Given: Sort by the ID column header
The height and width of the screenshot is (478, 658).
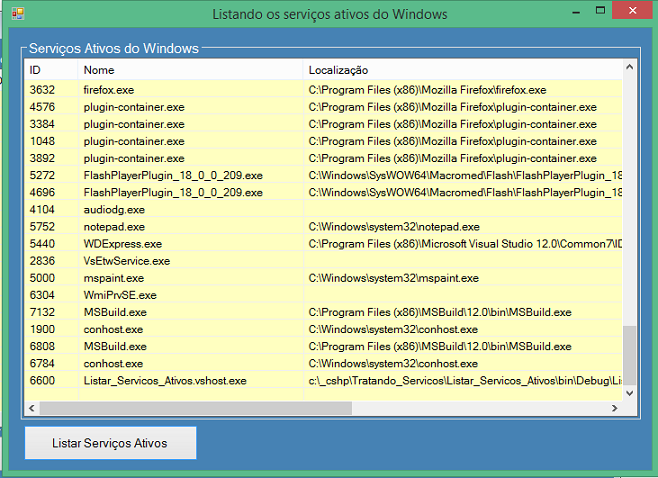Looking at the screenshot, I should (51, 70).
